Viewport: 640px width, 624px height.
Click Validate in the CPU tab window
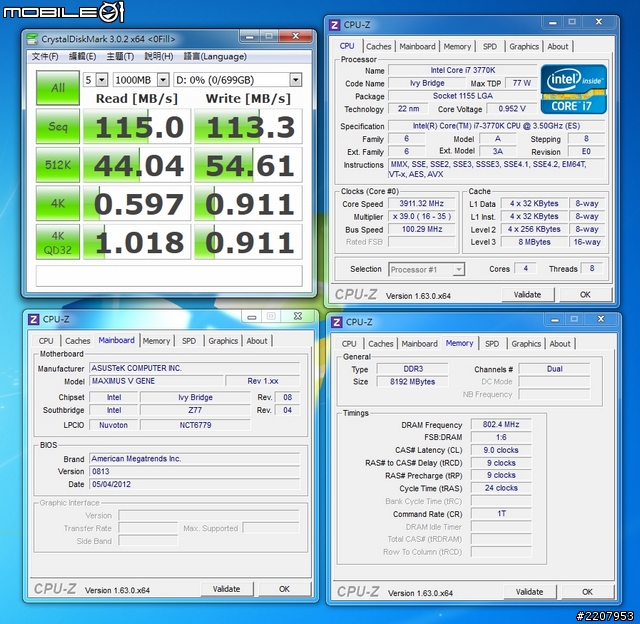pos(527,295)
